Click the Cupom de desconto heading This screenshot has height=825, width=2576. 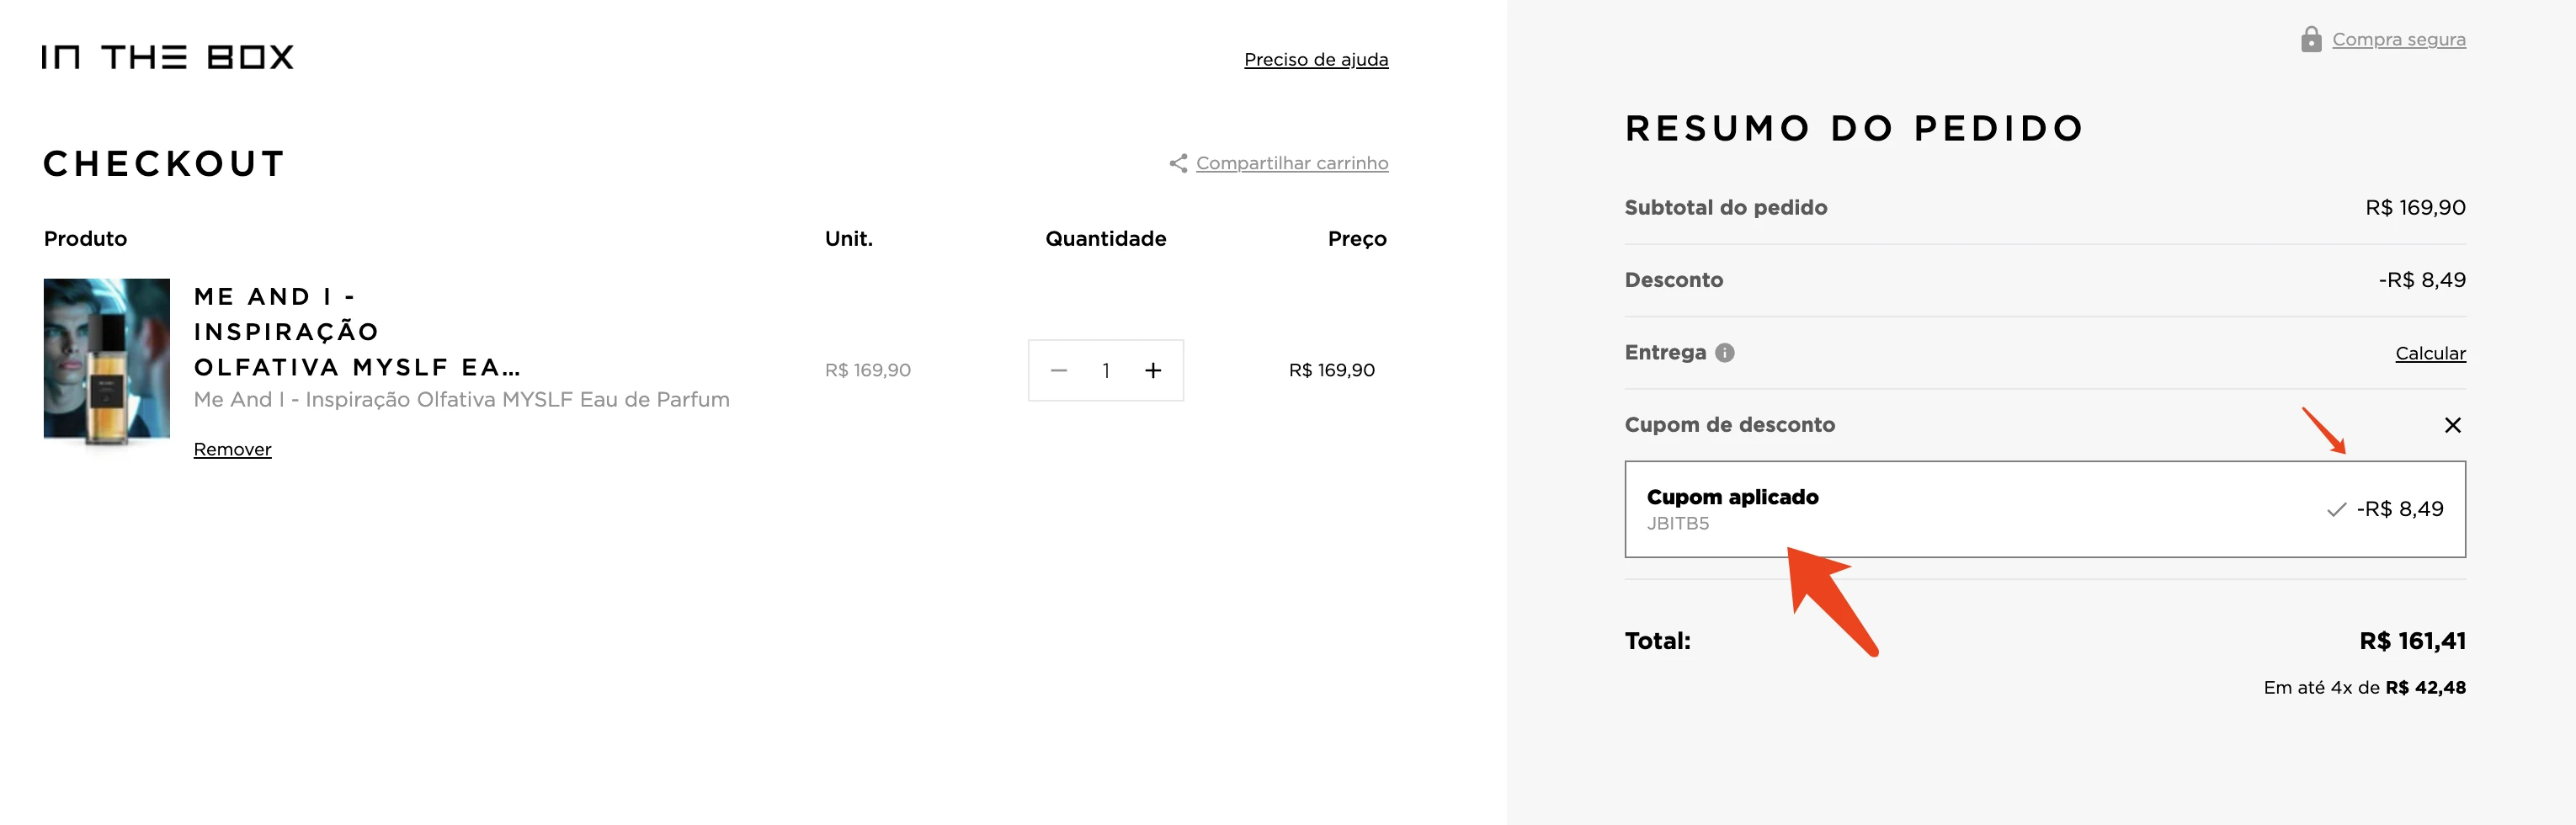point(1729,425)
